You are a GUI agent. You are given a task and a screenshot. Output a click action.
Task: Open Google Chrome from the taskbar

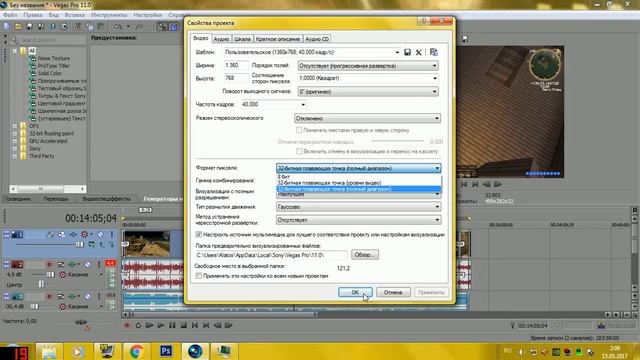point(136,351)
